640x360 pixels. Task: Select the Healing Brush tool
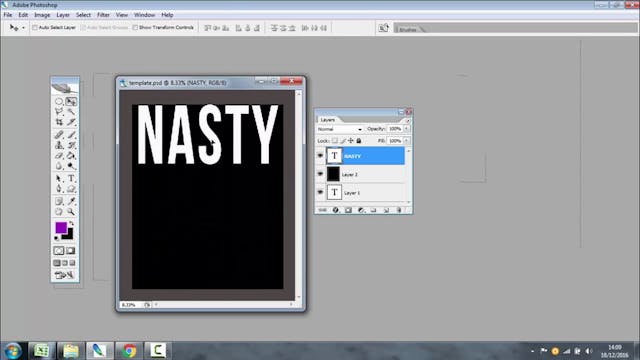pyautogui.click(x=59, y=135)
